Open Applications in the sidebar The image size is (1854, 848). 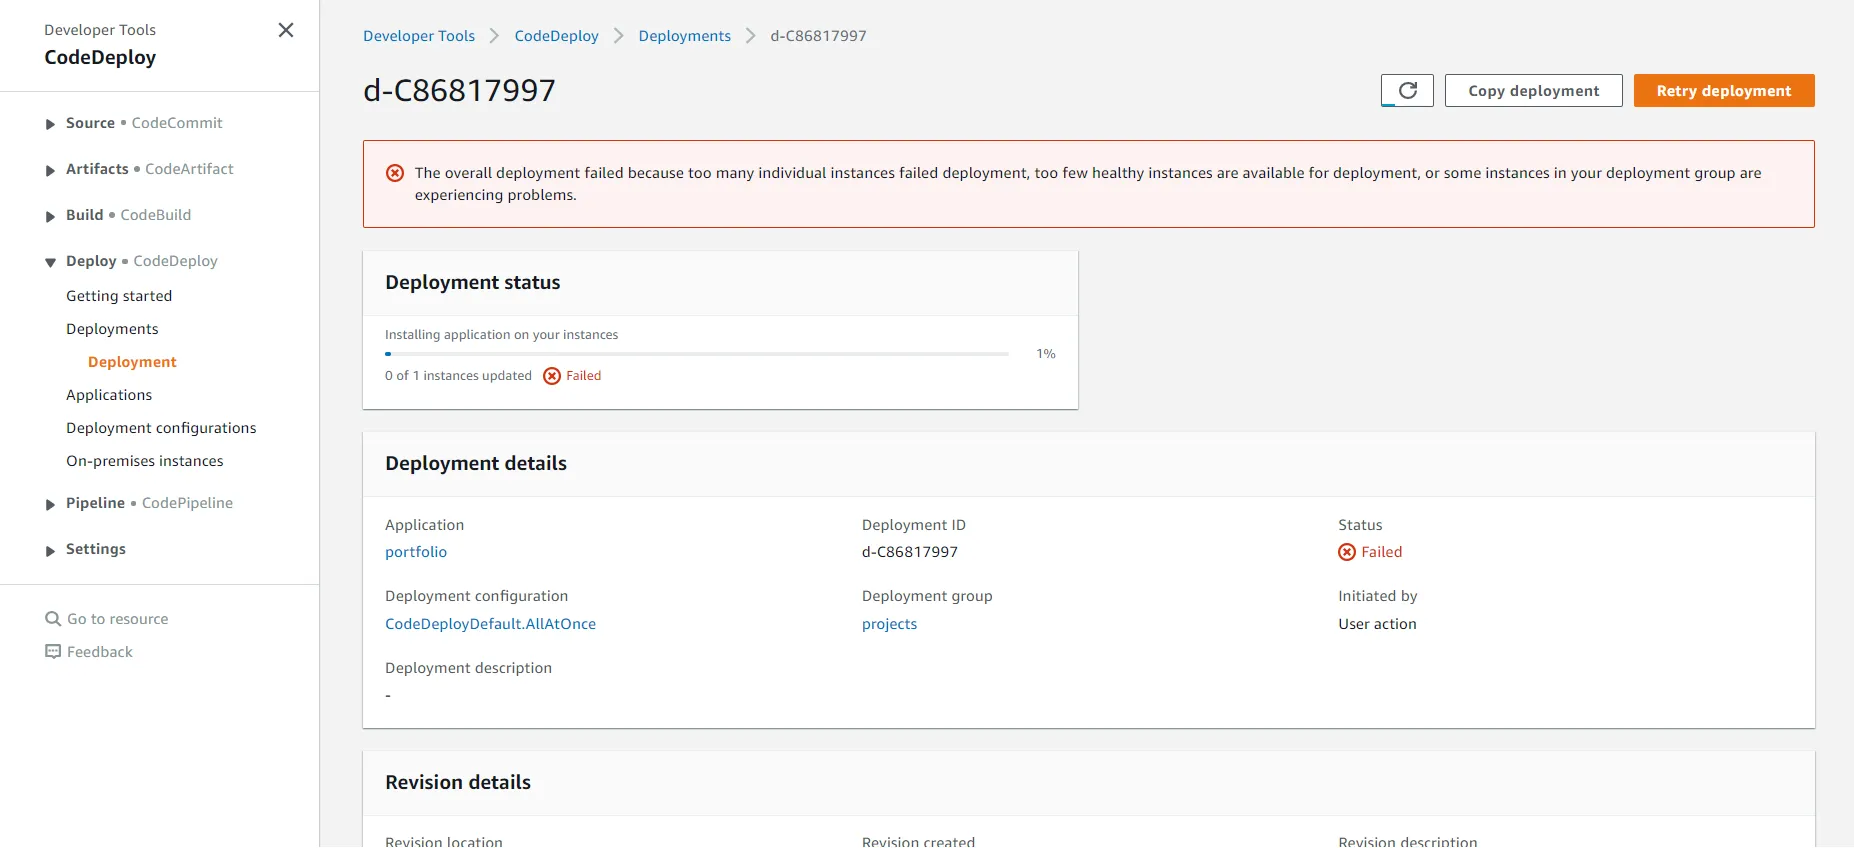coord(109,395)
